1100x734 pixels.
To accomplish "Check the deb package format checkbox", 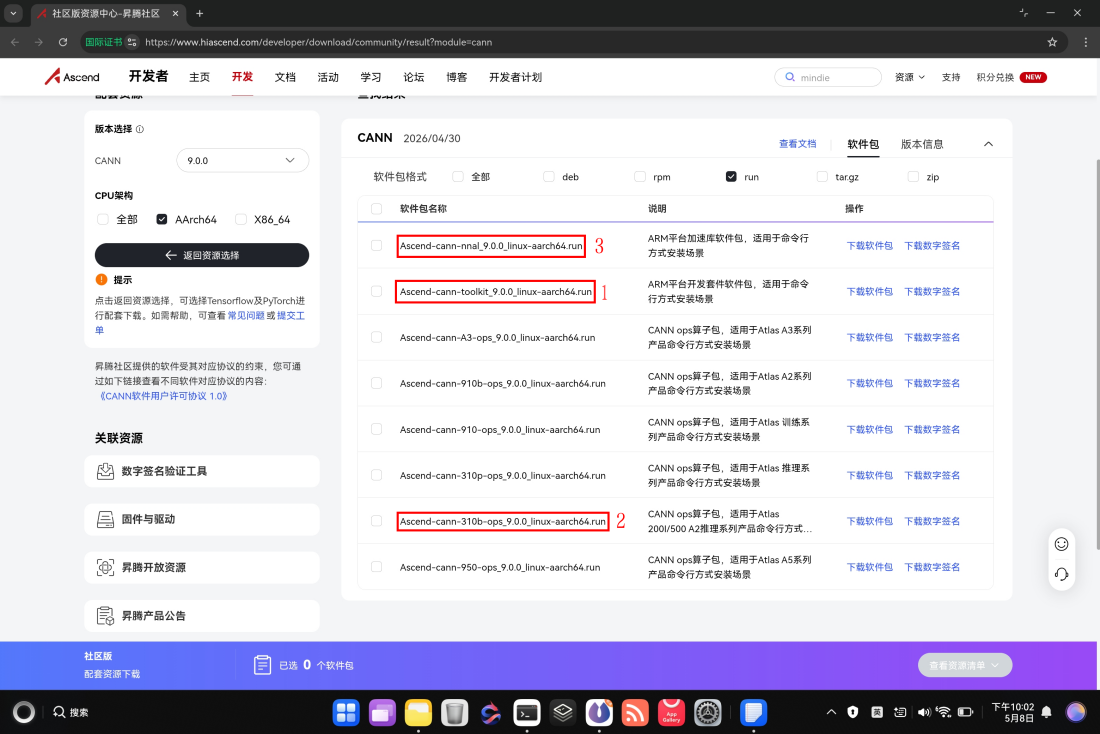I will pos(549,177).
